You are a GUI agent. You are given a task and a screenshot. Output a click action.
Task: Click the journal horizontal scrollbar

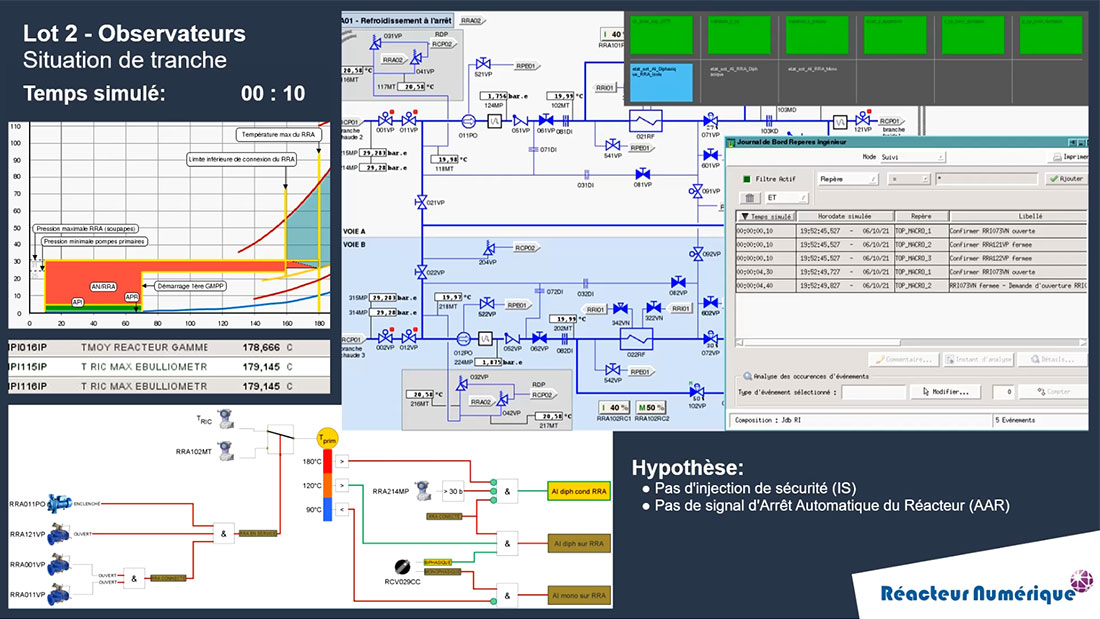(x=911, y=342)
